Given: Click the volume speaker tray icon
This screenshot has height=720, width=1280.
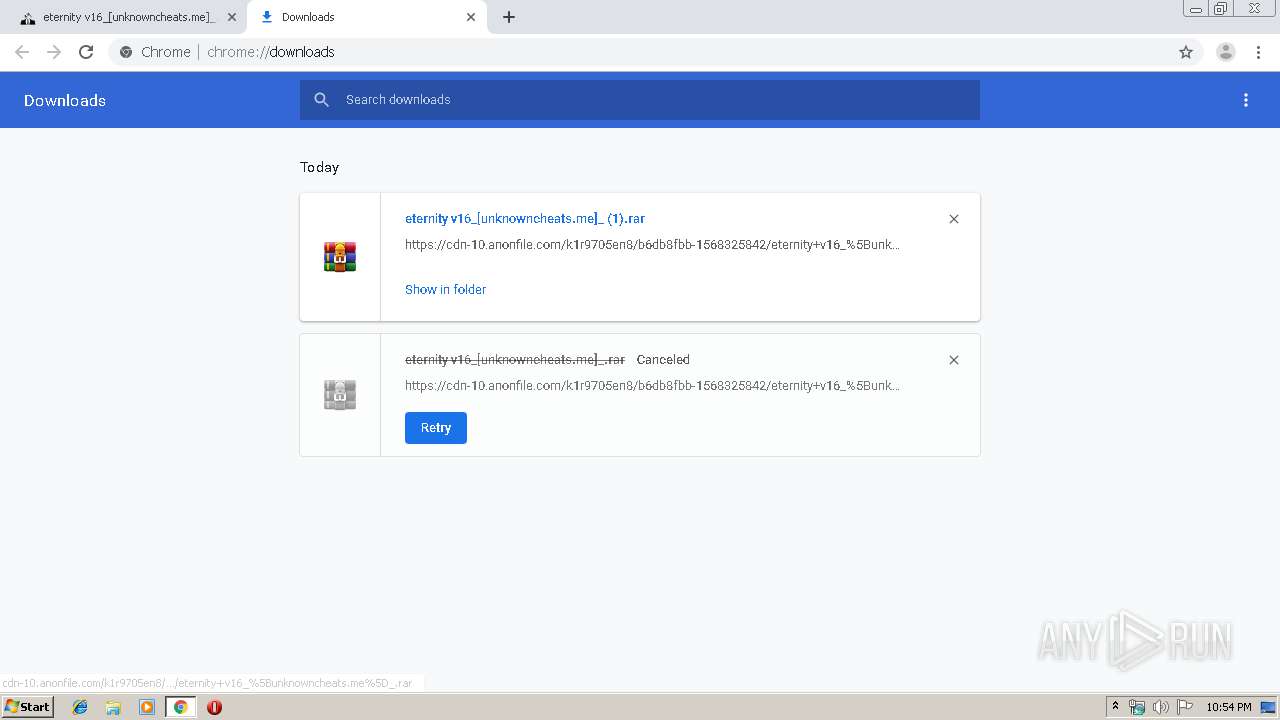Looking at the screenshot, I should (1161, 707).
